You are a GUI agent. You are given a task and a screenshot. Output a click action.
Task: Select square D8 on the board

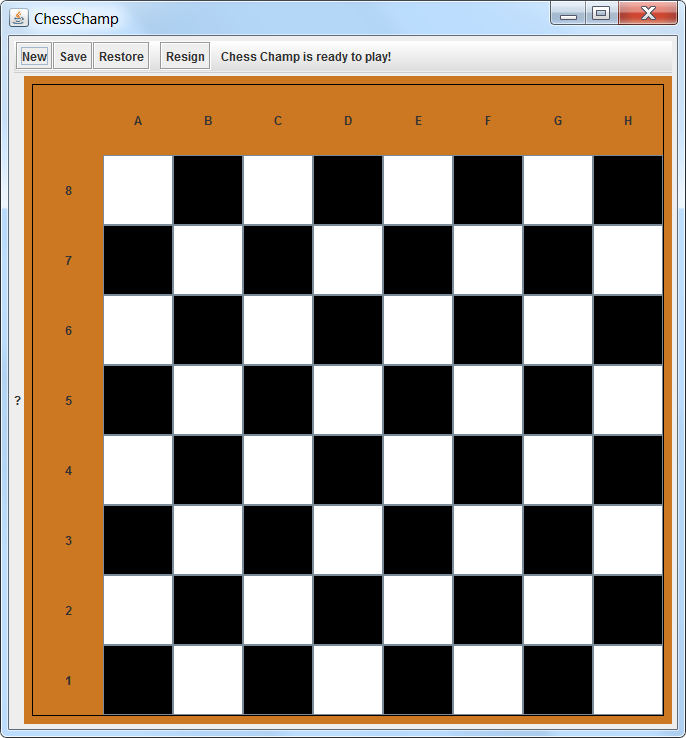(348, 190)
